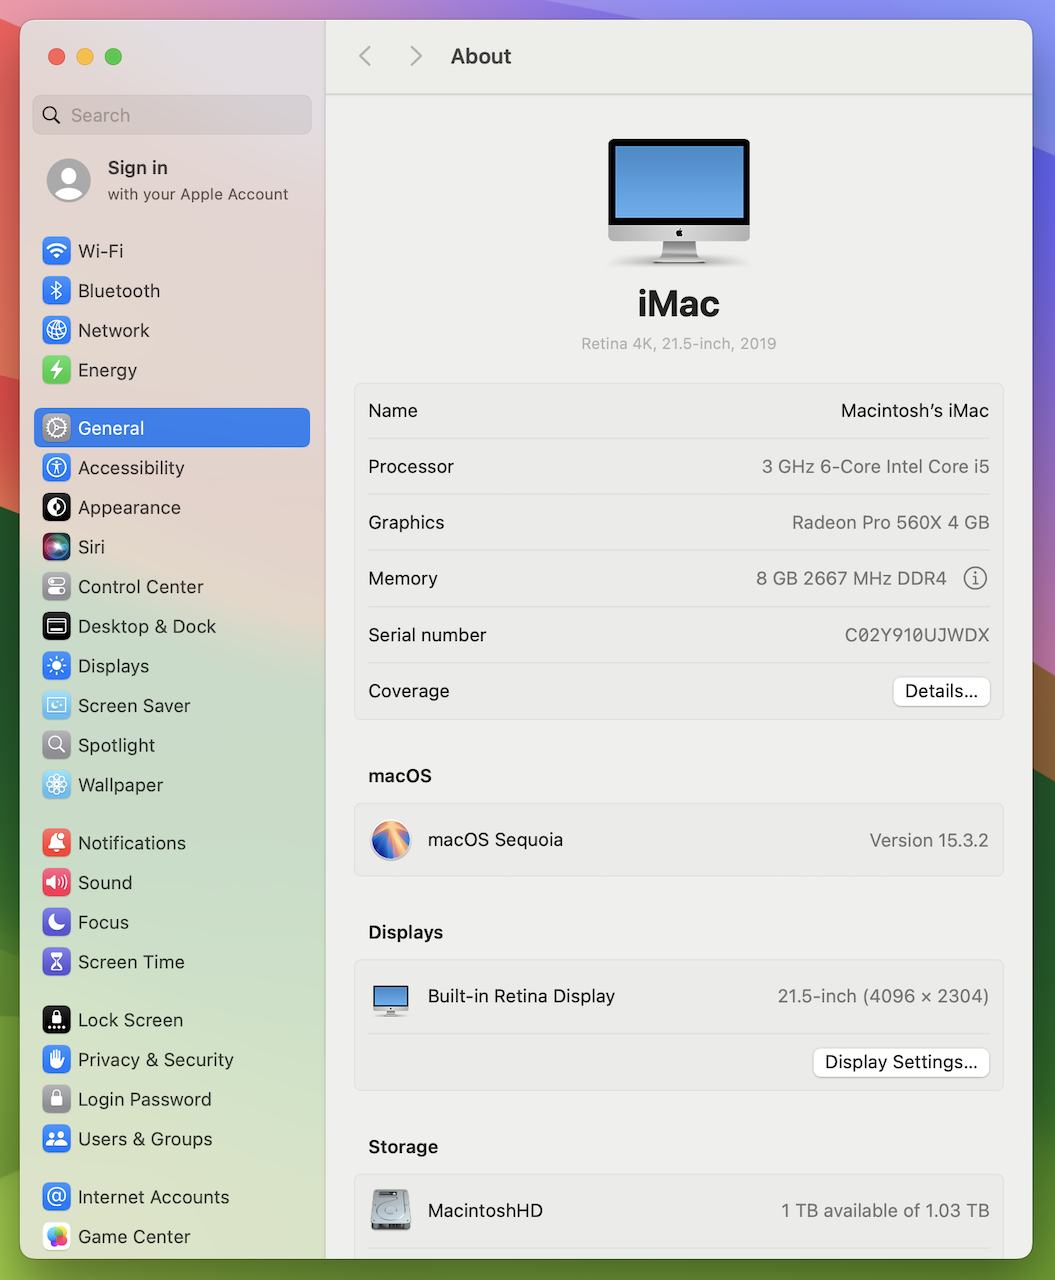Click the MacintoshHD drive icon
This screenshot has height=1280, width=1055.
[x=391, y=1210]
